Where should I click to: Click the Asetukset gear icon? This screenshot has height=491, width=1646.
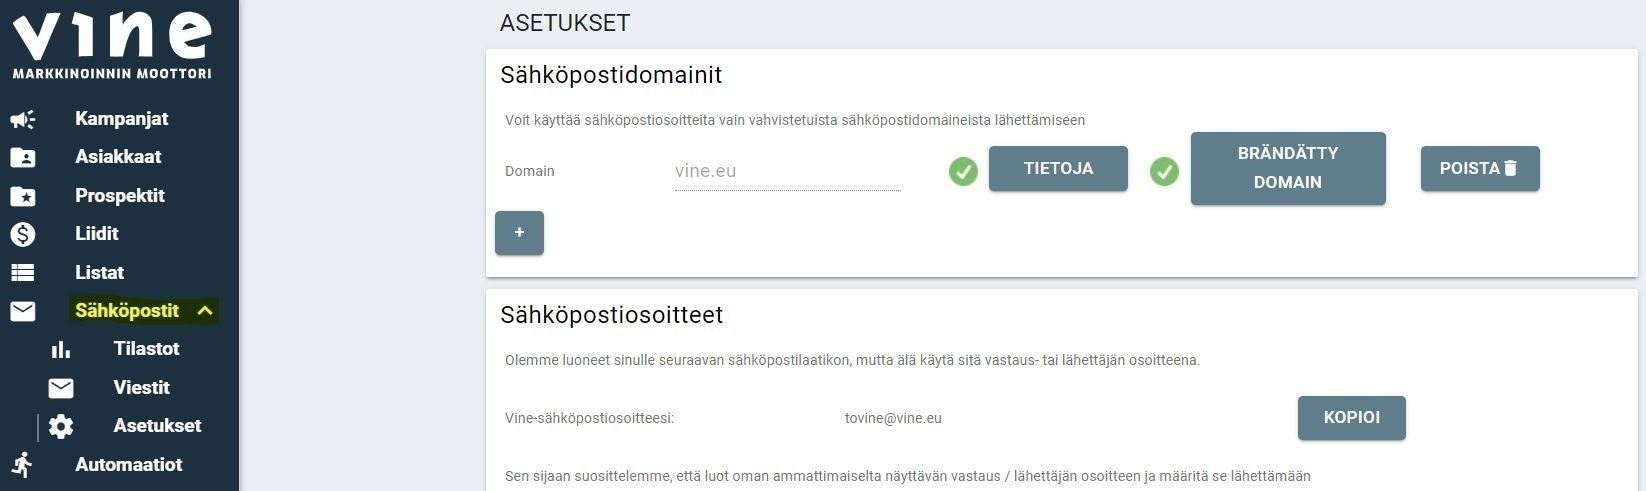click(61, 426)
